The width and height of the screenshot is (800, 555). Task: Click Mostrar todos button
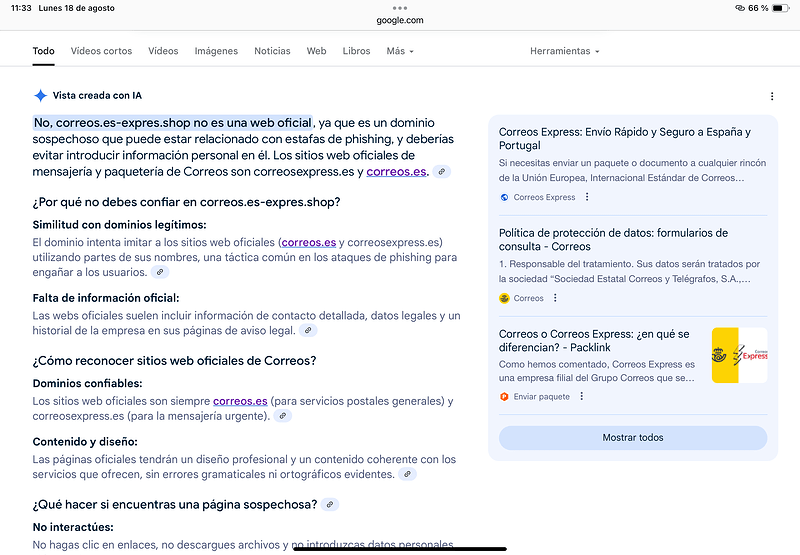[633, 438]
